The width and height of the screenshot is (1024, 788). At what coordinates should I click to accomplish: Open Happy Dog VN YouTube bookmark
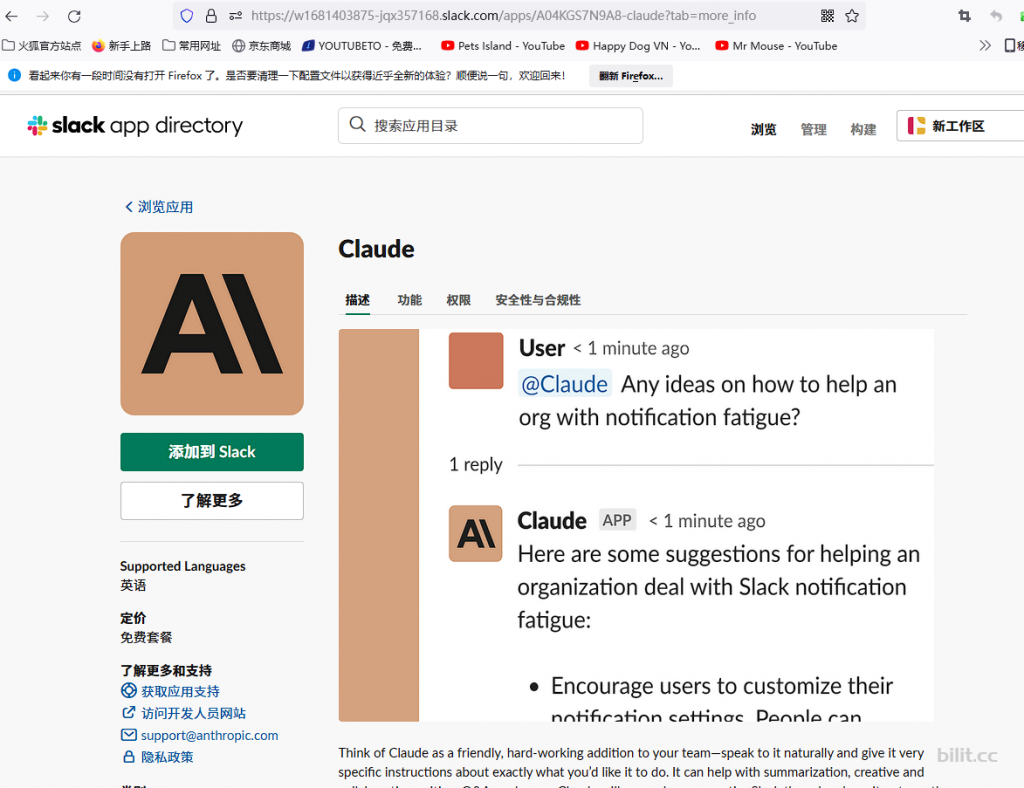(638, 46)
